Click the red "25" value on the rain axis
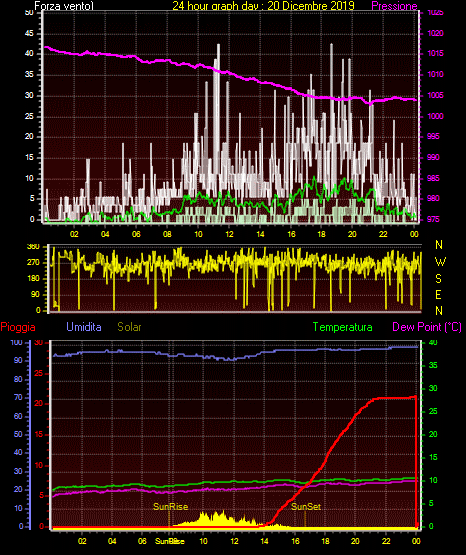Image resolution: width=466 pixels, height=555 pixels. click(x=39, y=373)
